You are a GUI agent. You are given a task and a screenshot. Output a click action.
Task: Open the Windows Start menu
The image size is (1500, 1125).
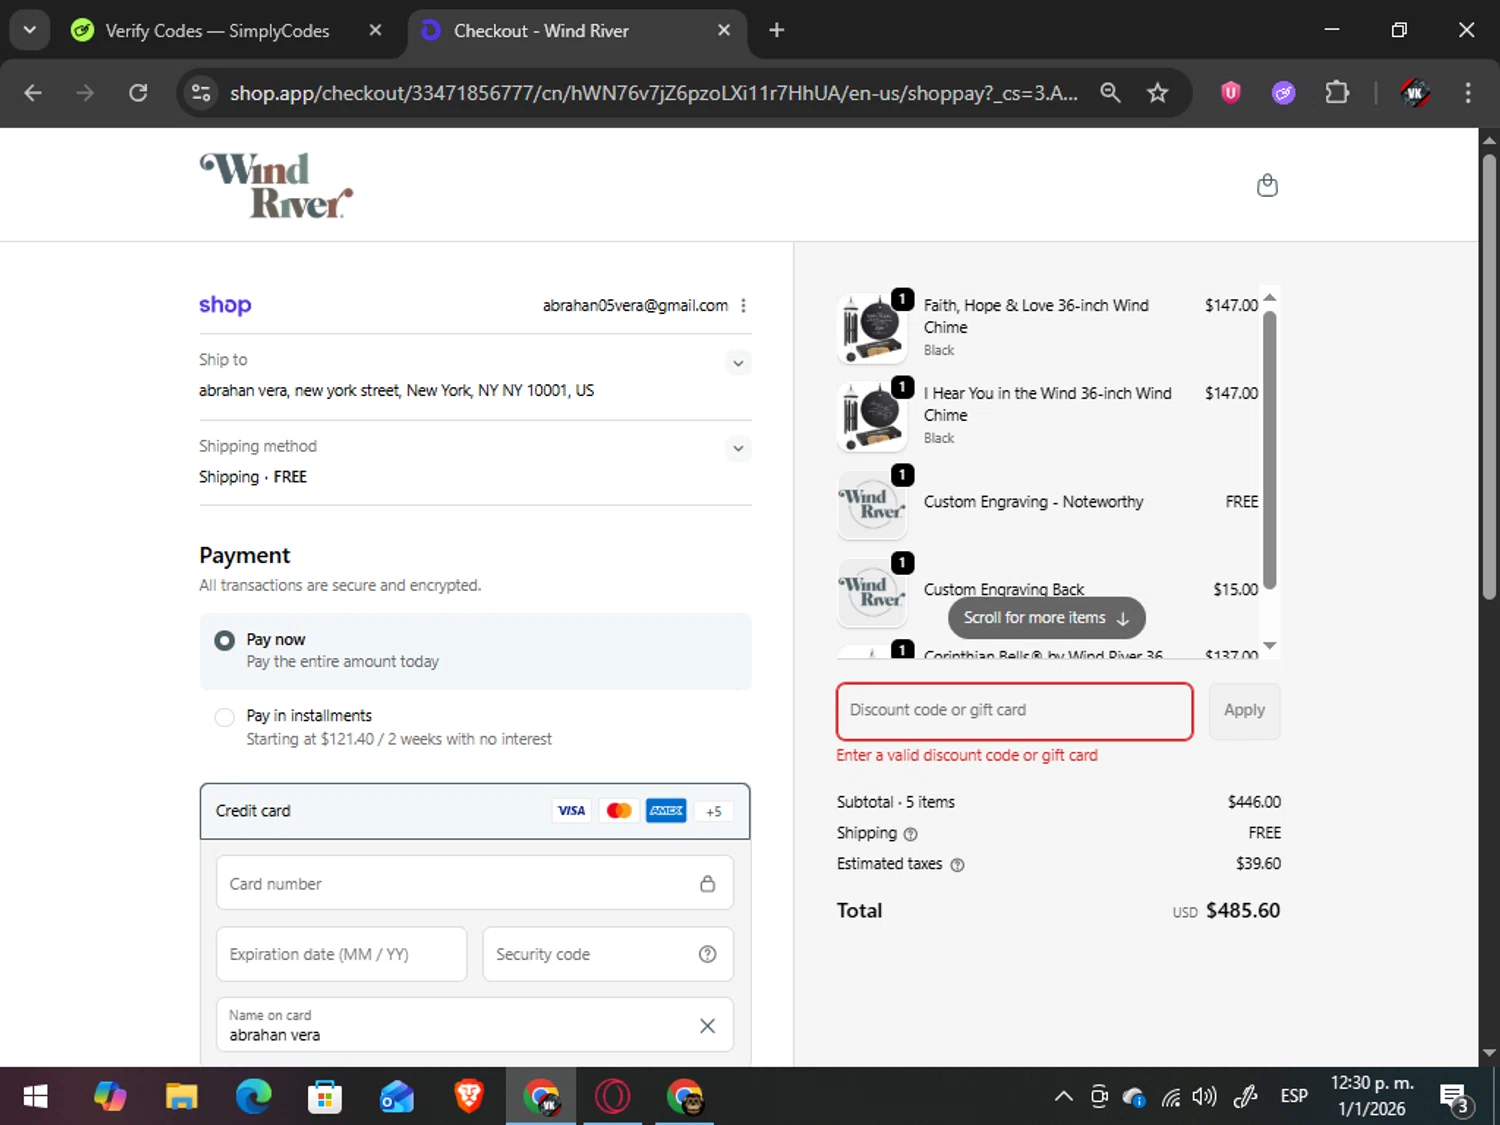pyautogui.click(x=35, y=1097)
